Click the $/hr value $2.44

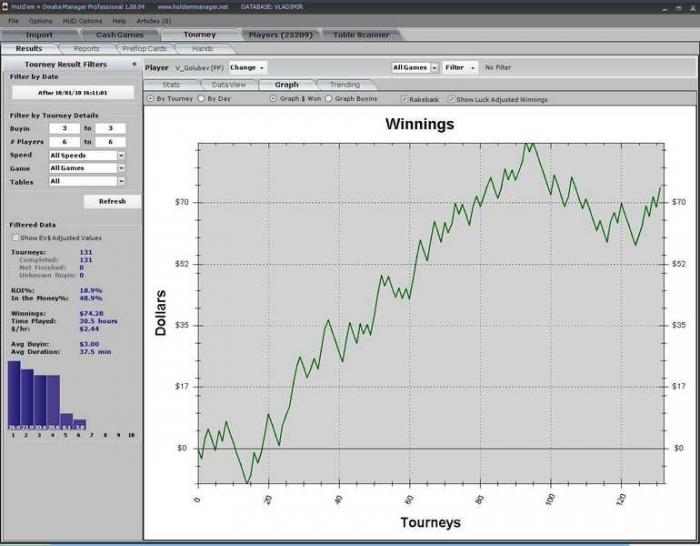coord(89,329)
